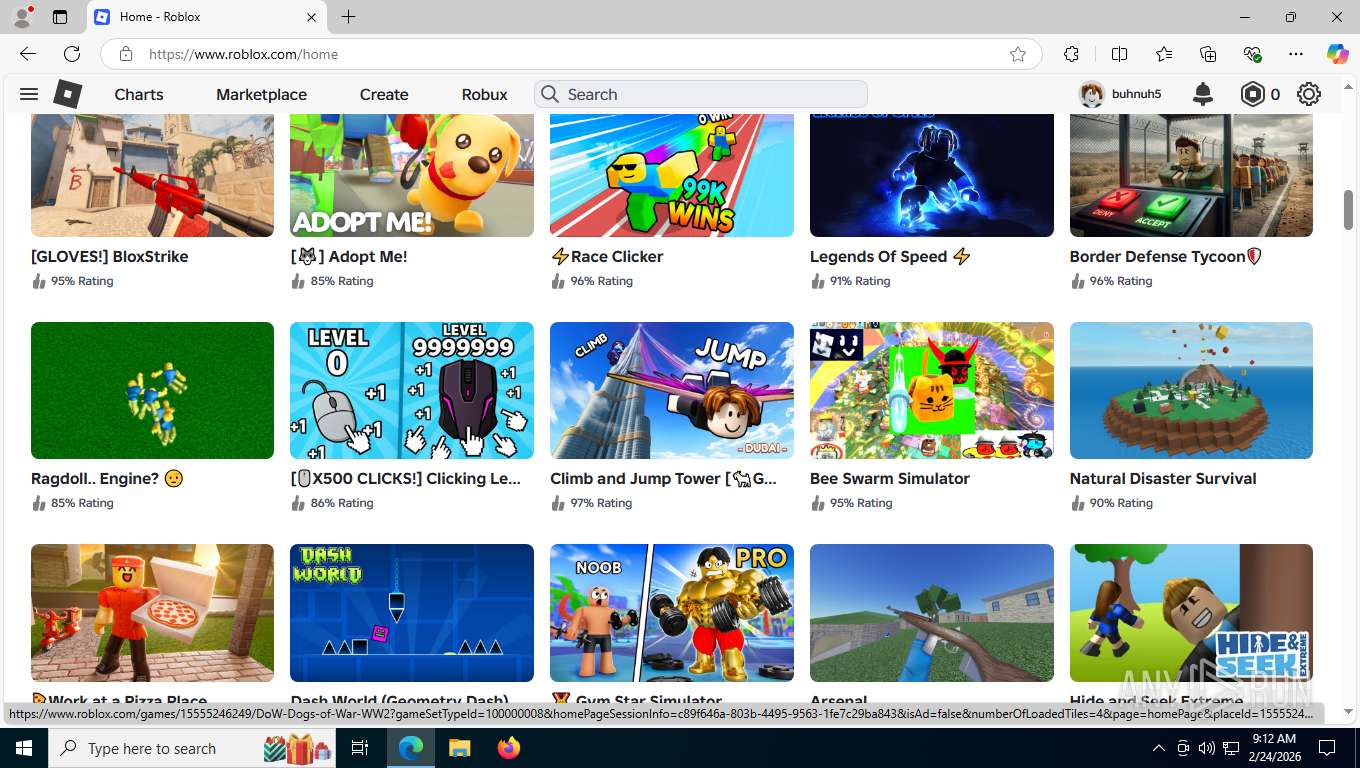Viewport: 1360px width, 768px height.
Task: Click the Arsenal game thumbnail
Action: [932, 612]
